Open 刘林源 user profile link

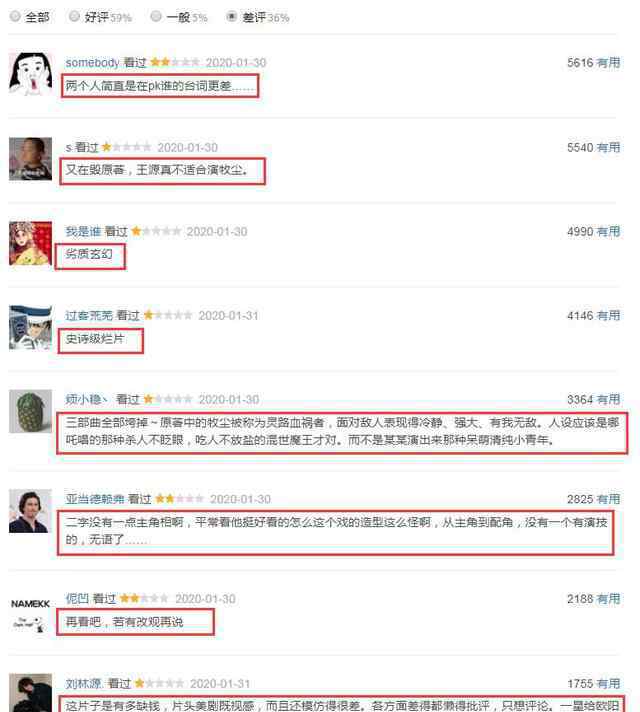coord(84,683)
